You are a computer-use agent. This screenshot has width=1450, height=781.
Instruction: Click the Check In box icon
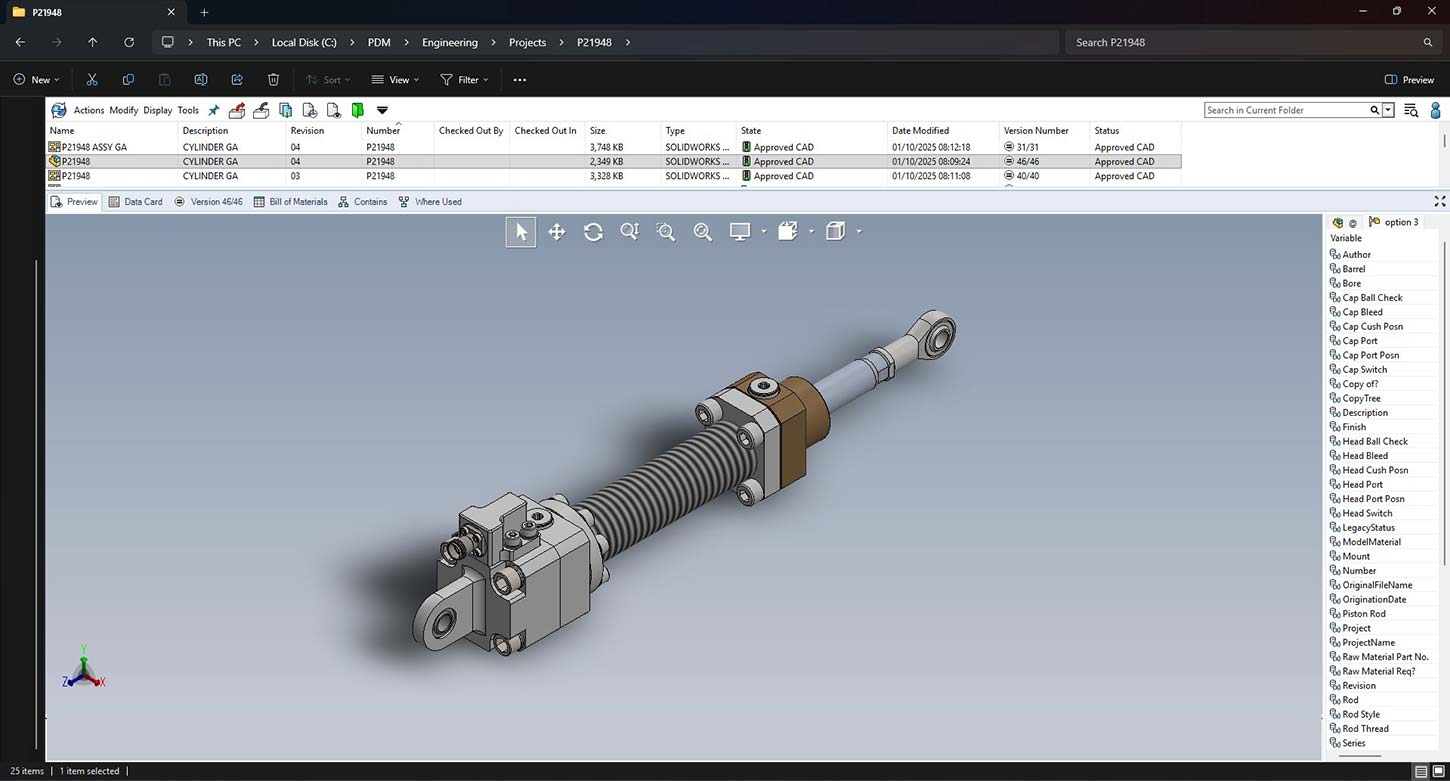(x=261, y=110)
